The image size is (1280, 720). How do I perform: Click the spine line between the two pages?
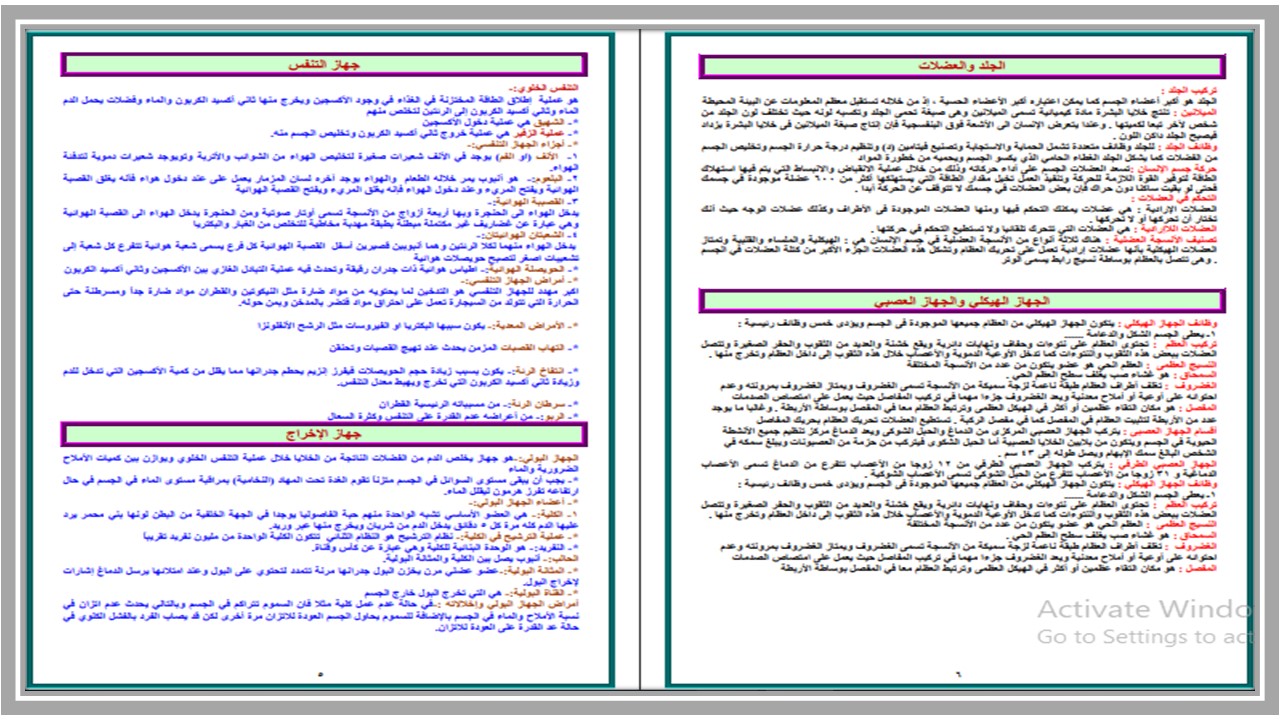point(640,360)
